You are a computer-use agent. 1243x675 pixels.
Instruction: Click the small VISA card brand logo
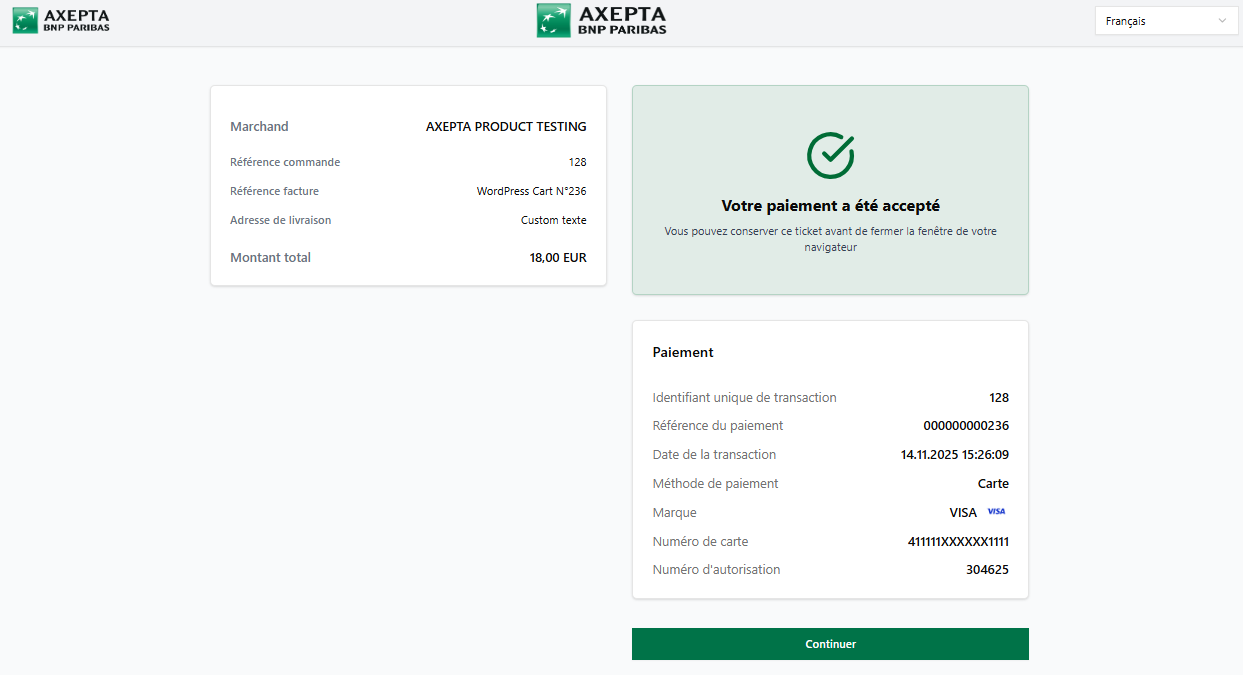(x=995, y=511)
